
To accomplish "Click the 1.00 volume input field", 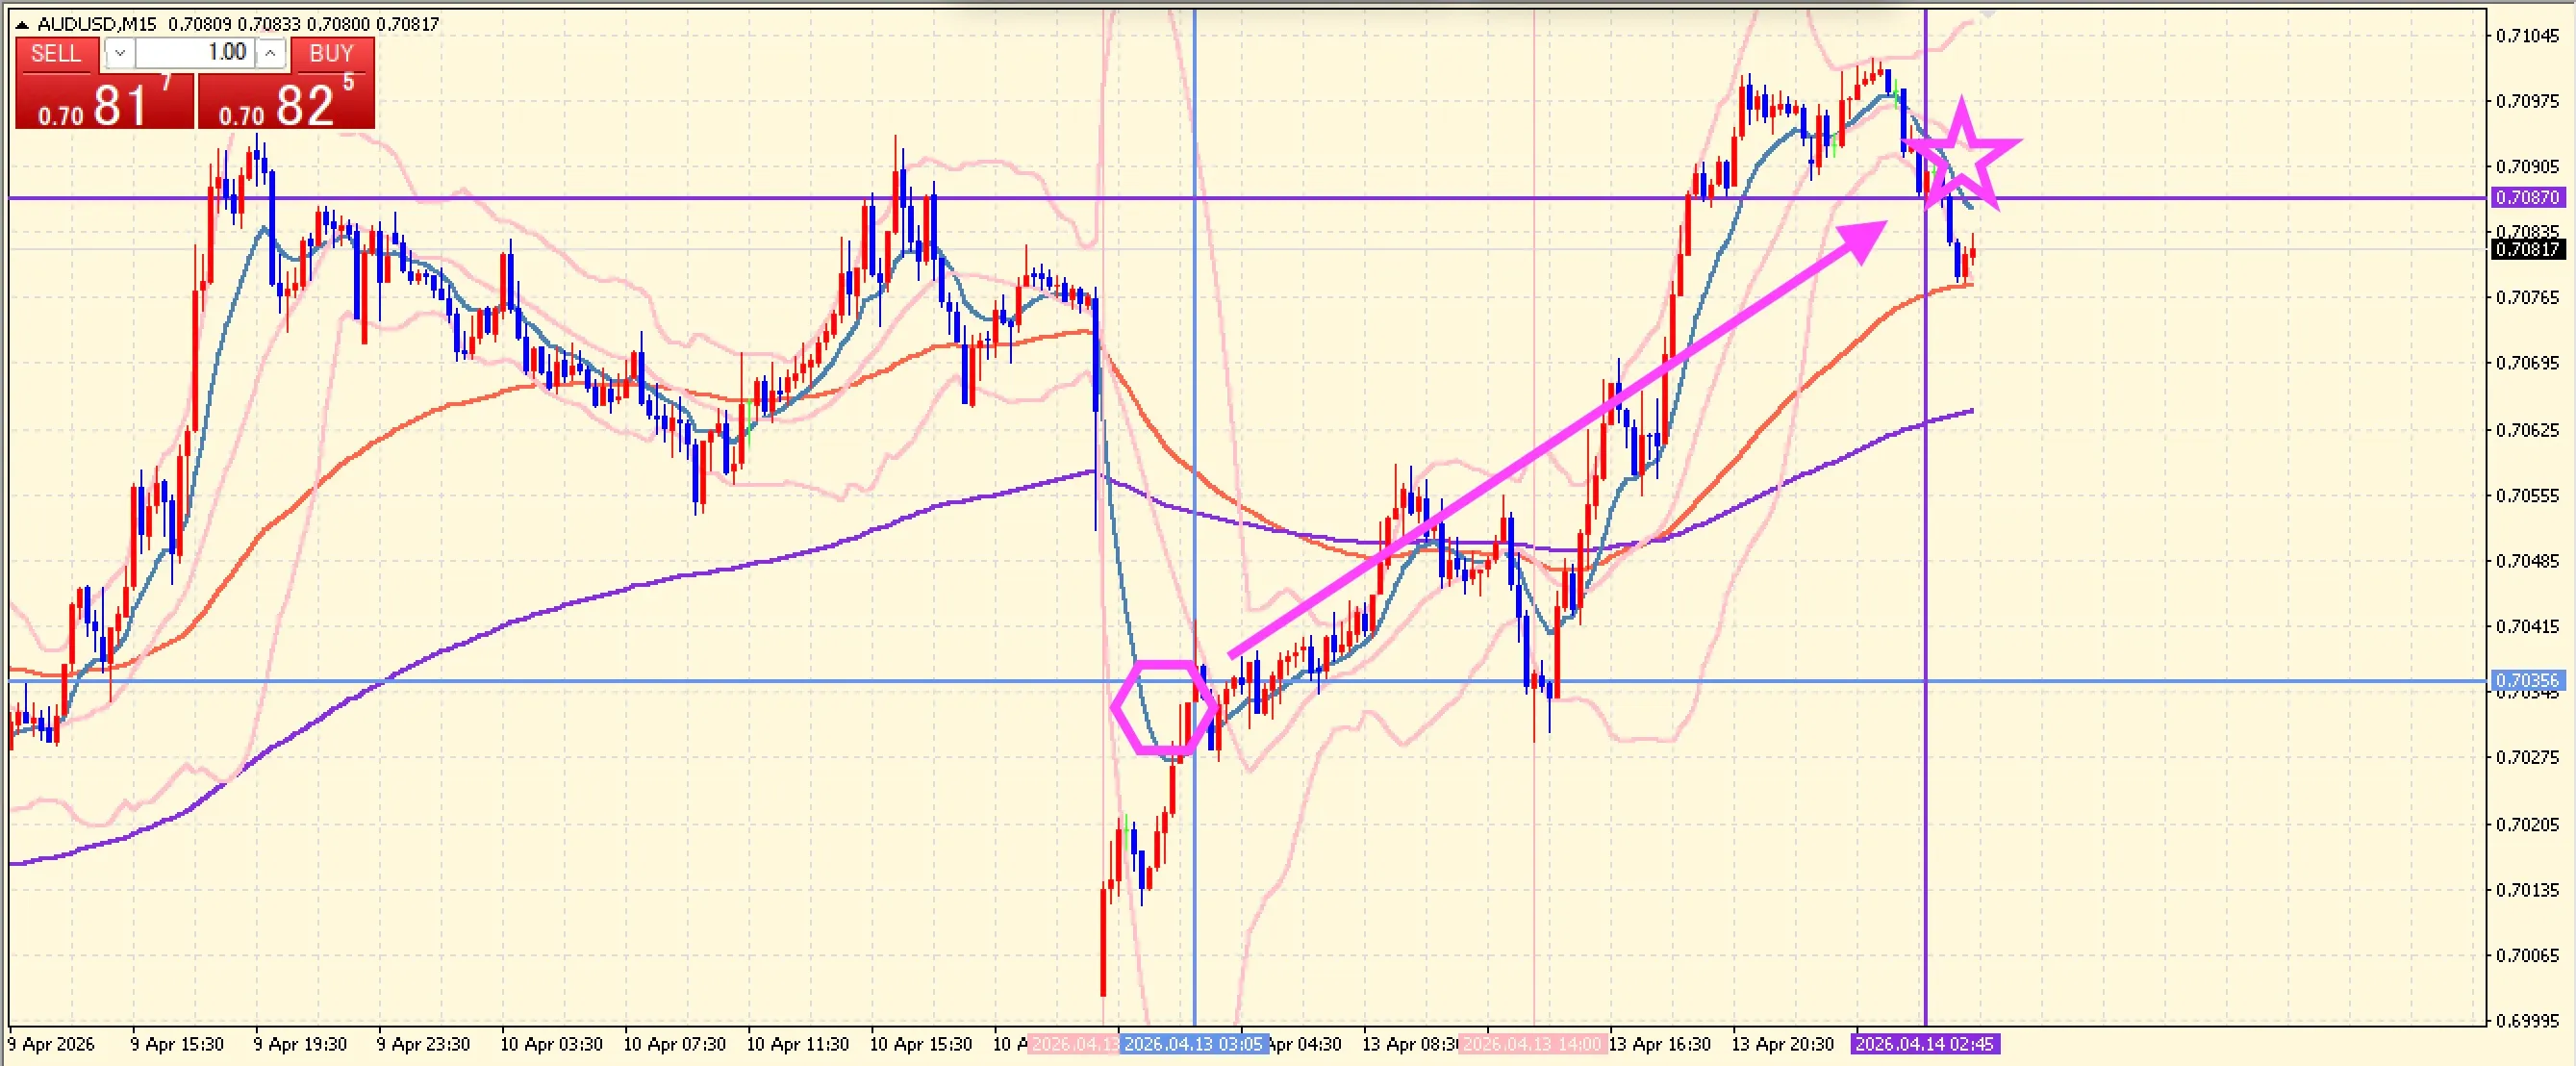I will 196,53.
